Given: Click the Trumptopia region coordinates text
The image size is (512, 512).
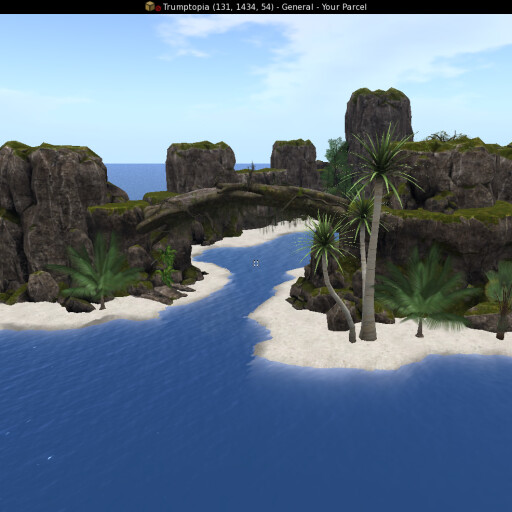Looking at the screenshot, I should pos(218,7).
